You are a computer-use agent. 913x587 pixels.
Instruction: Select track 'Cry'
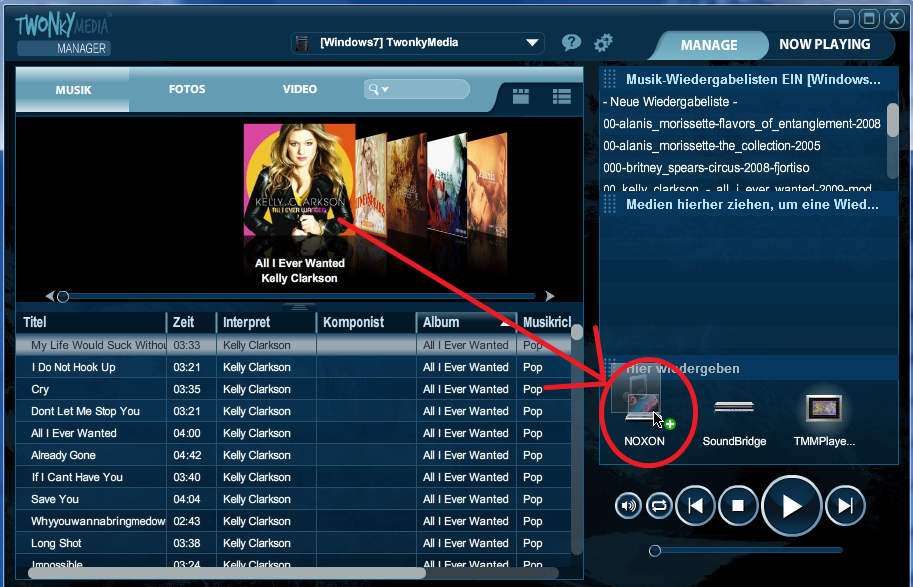pos(293,389)
